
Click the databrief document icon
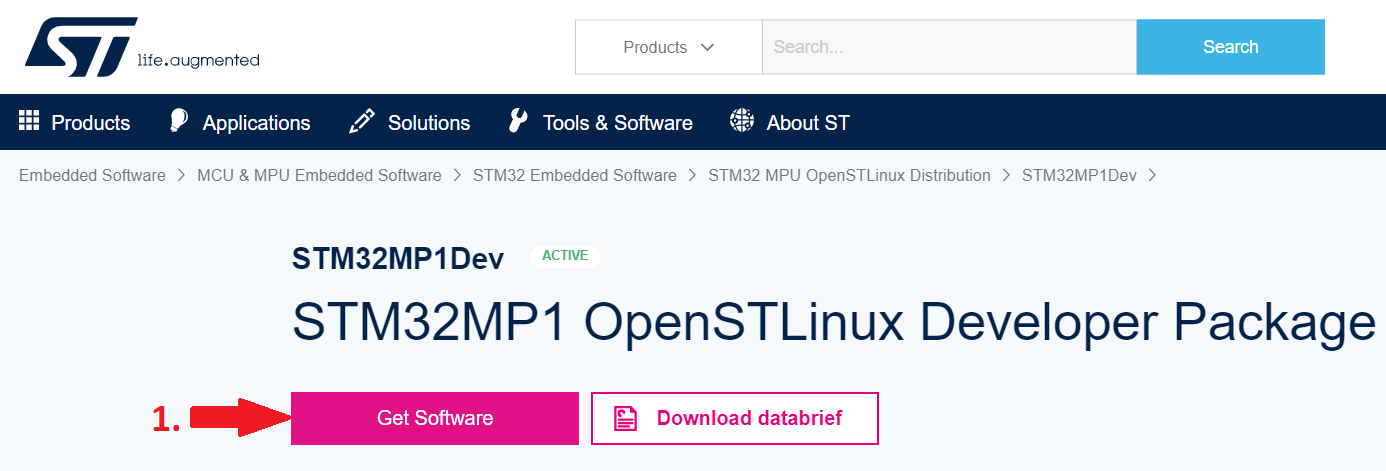(626, 418)
